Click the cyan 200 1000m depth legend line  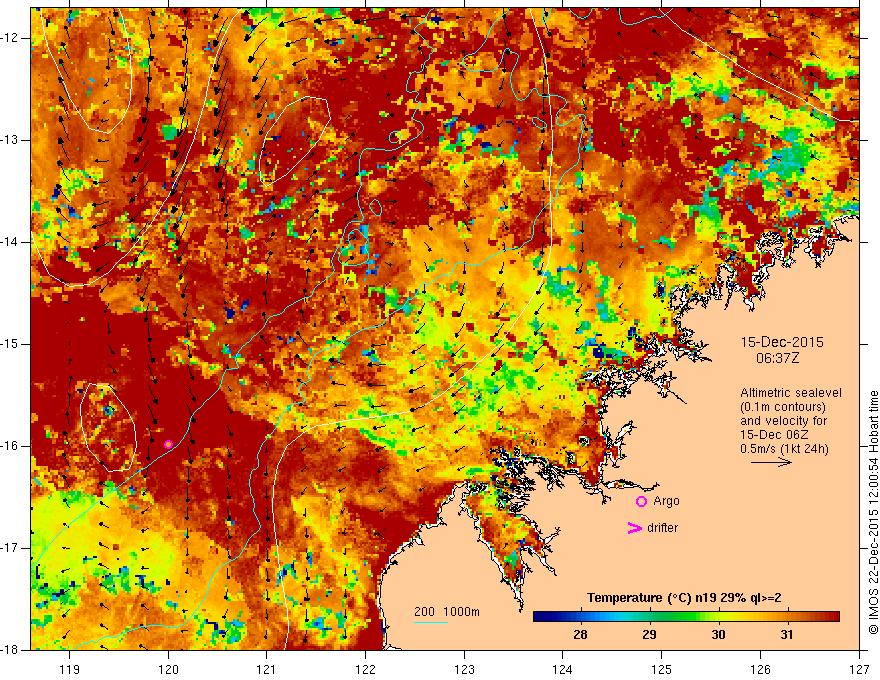click(430, 622)
